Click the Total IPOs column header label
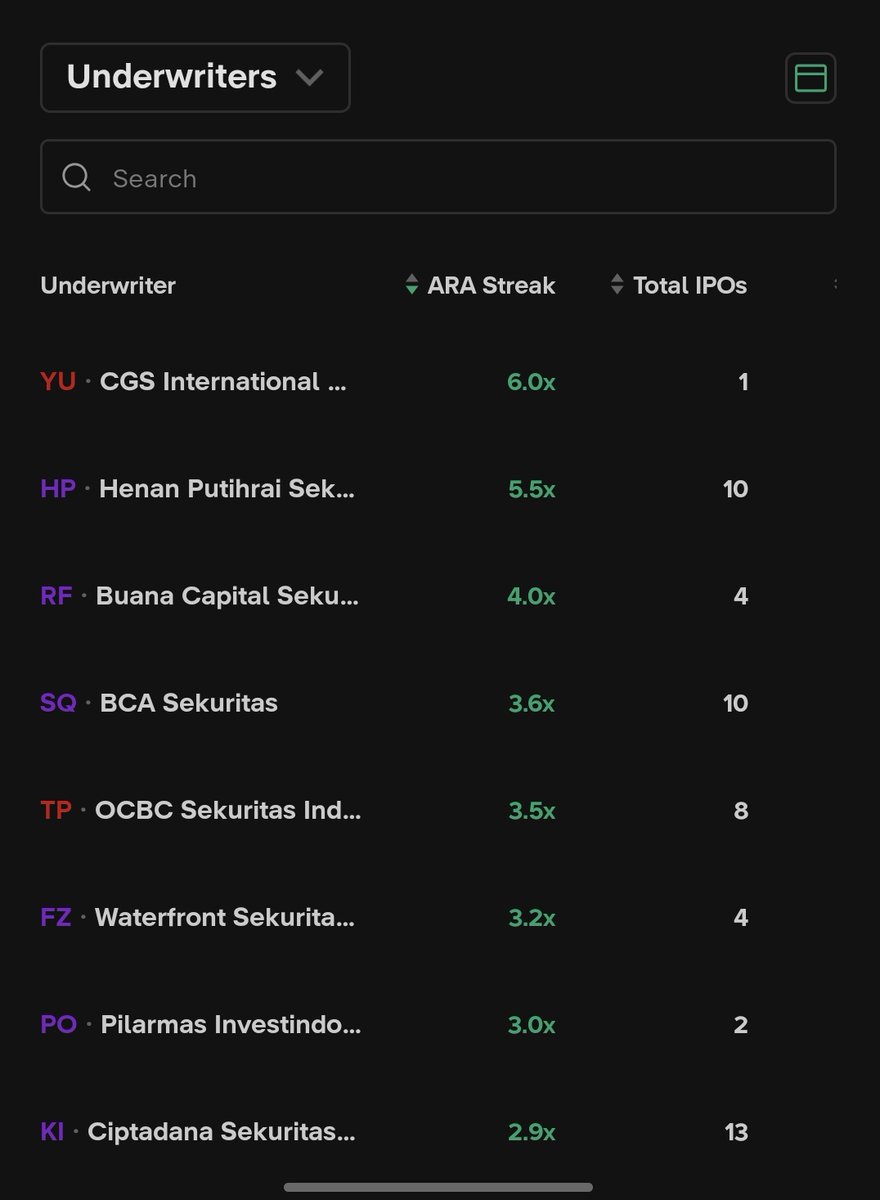880x1200 pixels. 690,285
